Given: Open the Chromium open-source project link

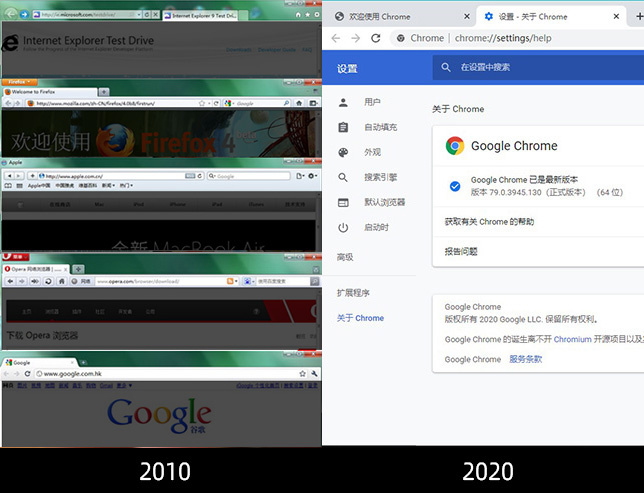Looking at the screenshot, I should [x=572, y=339].
